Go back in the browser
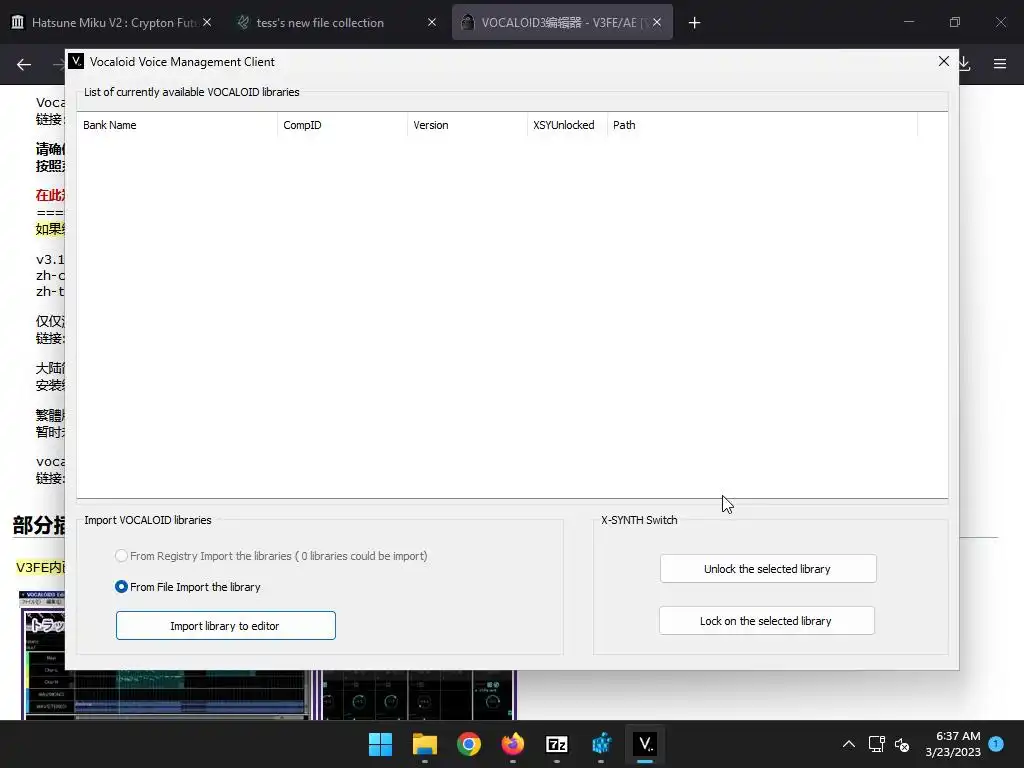Screen dimensions: 1024x768 coord(24,64)
